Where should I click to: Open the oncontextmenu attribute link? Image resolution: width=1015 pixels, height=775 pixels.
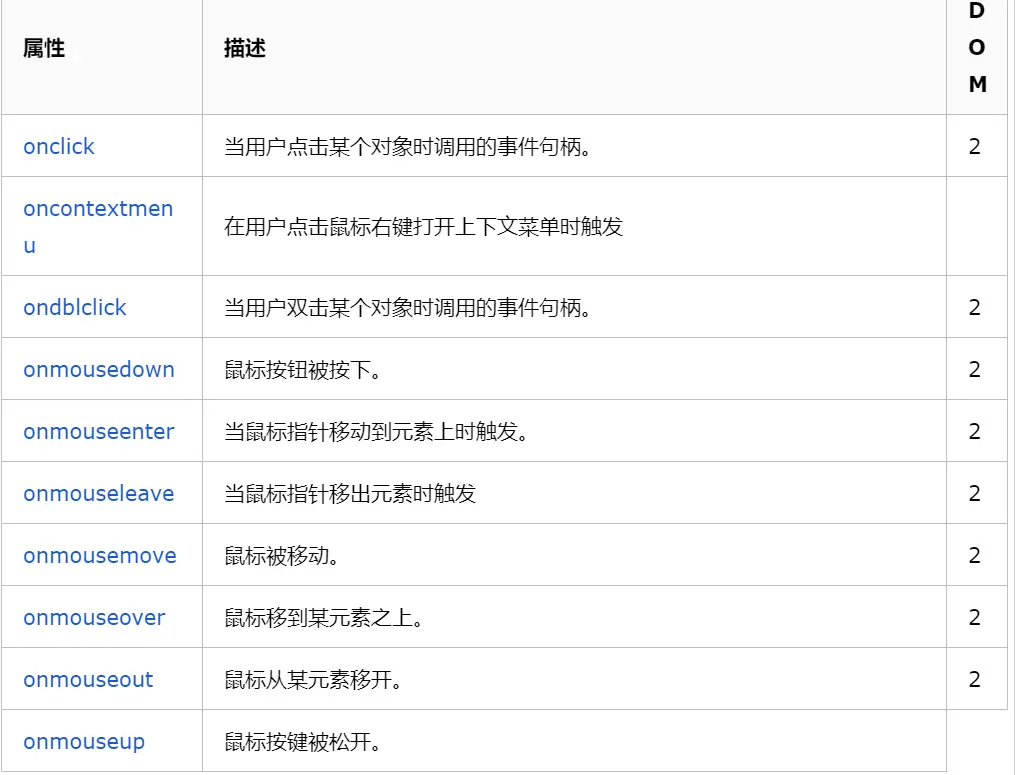(x=98, y=209)
